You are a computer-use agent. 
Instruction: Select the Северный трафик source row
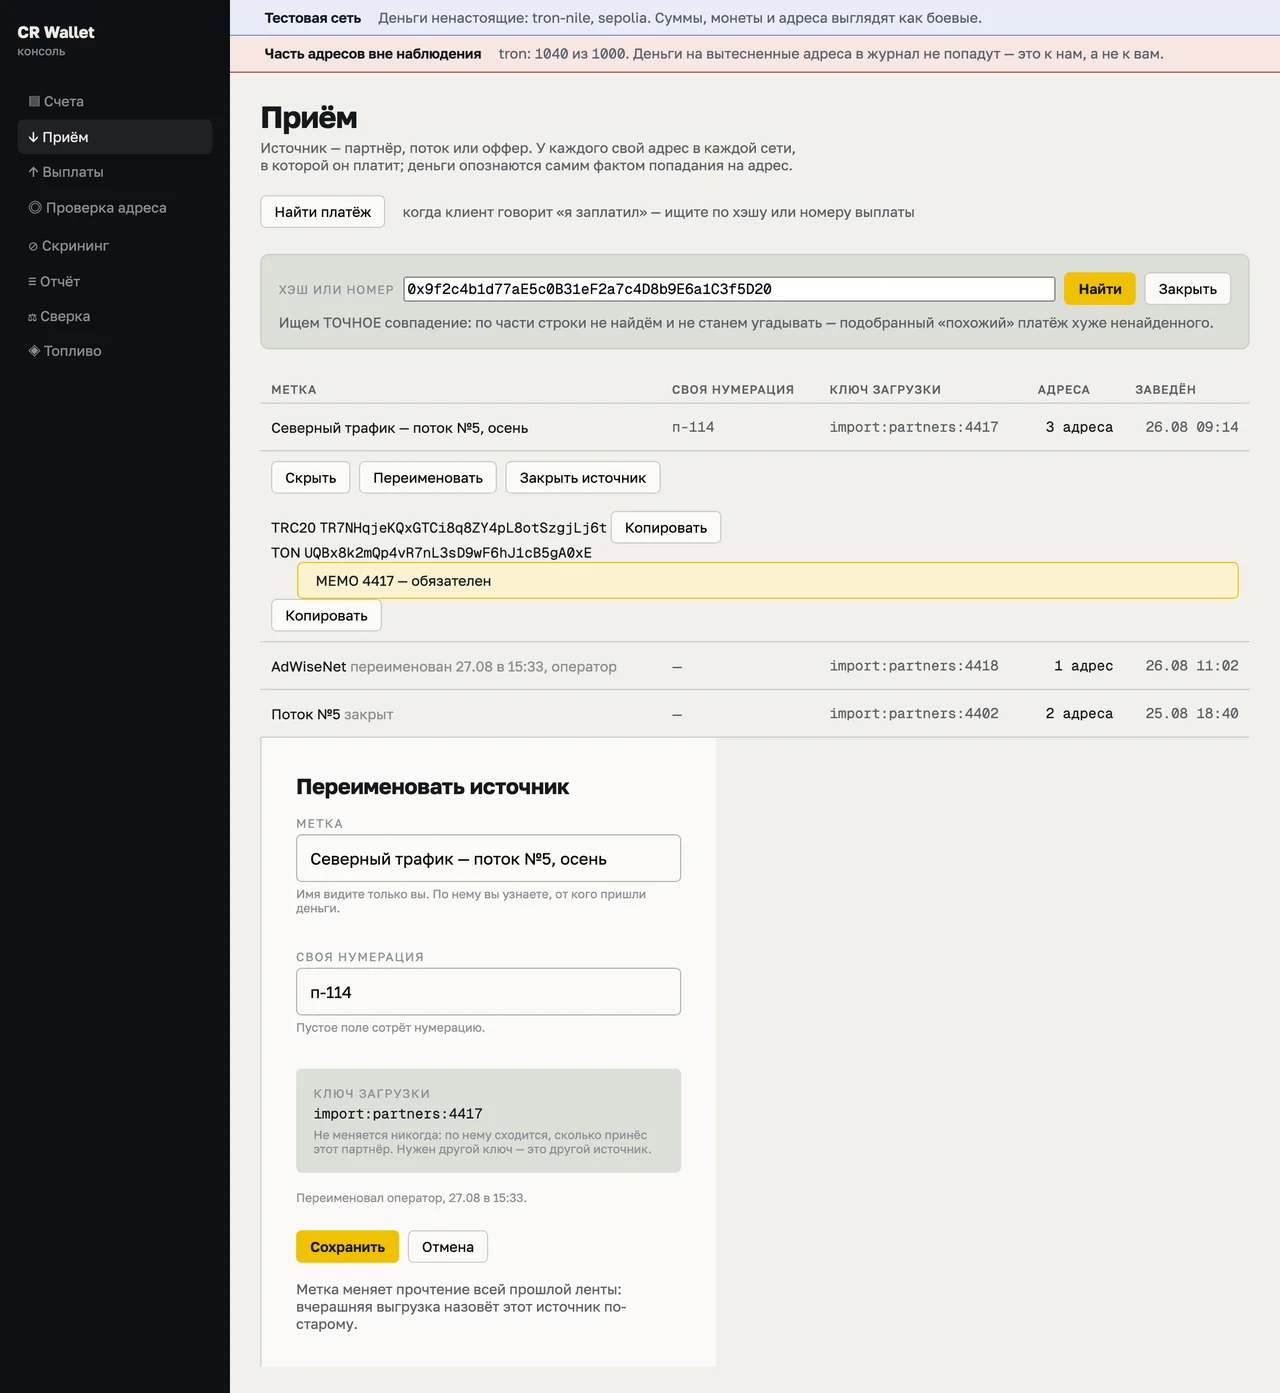coord(755,427)
